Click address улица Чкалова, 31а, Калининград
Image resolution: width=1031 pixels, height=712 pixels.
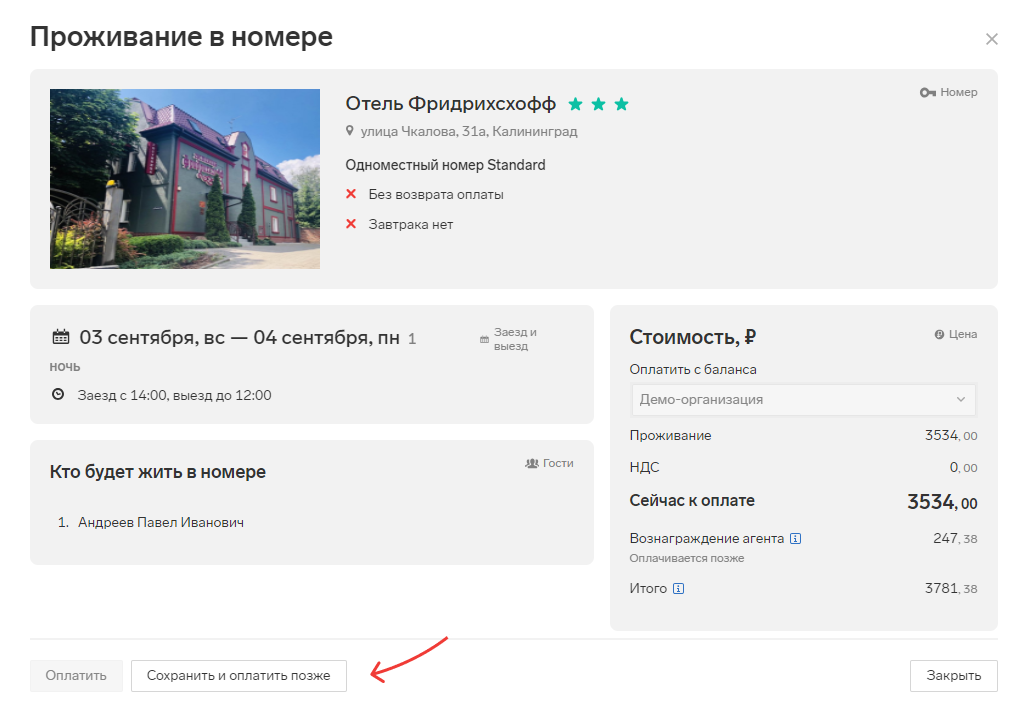(469, 131)
